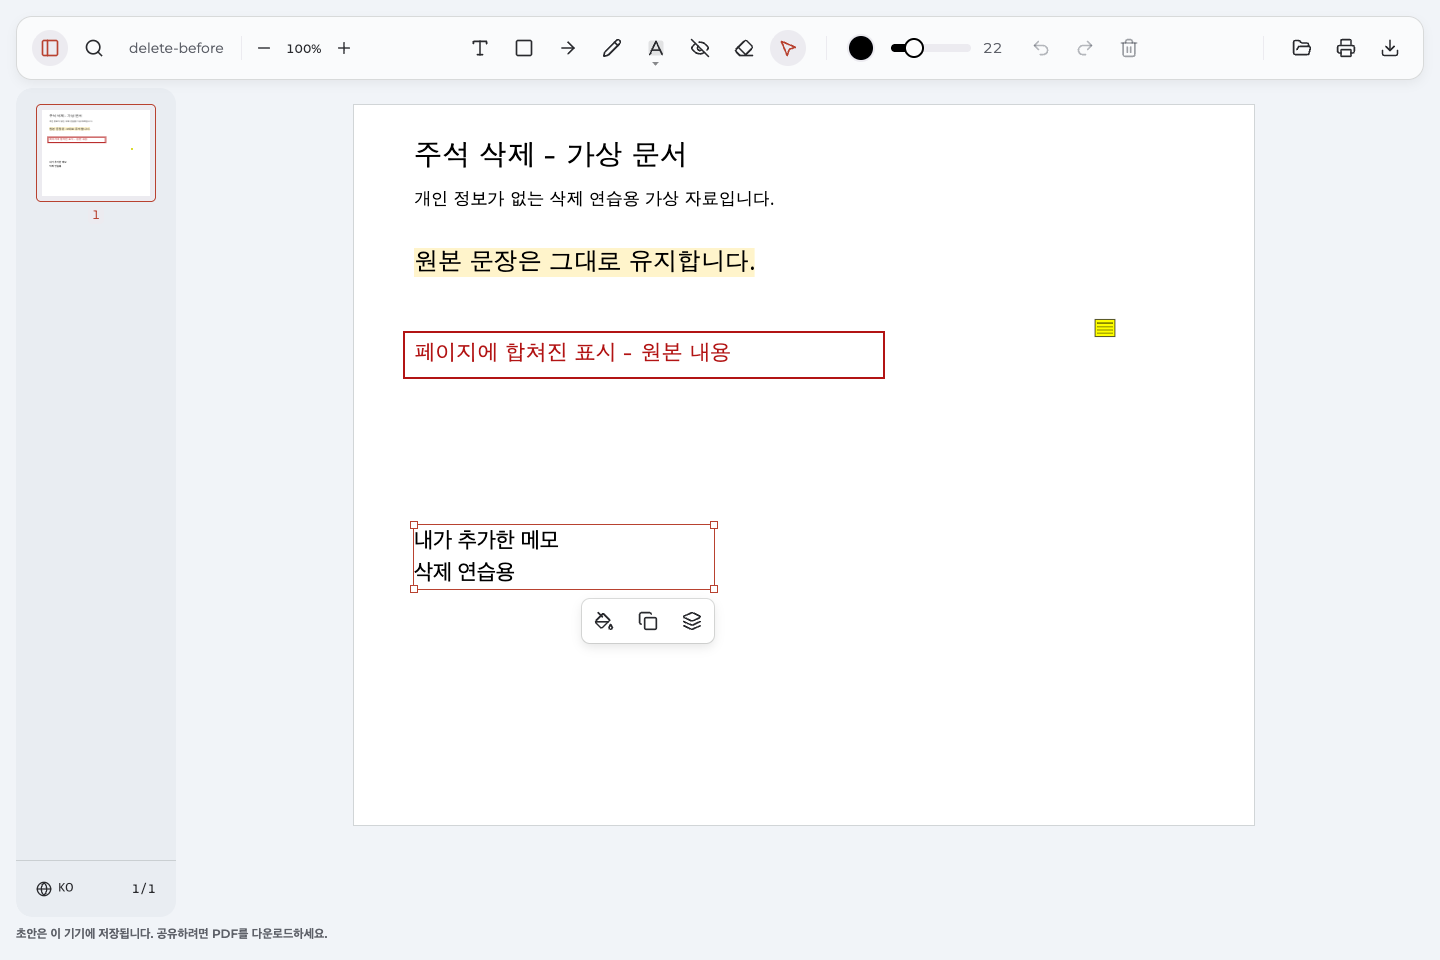The image size is (1440, 960).
Task: Select the cursor selection tool
Action: click(788, 48)
